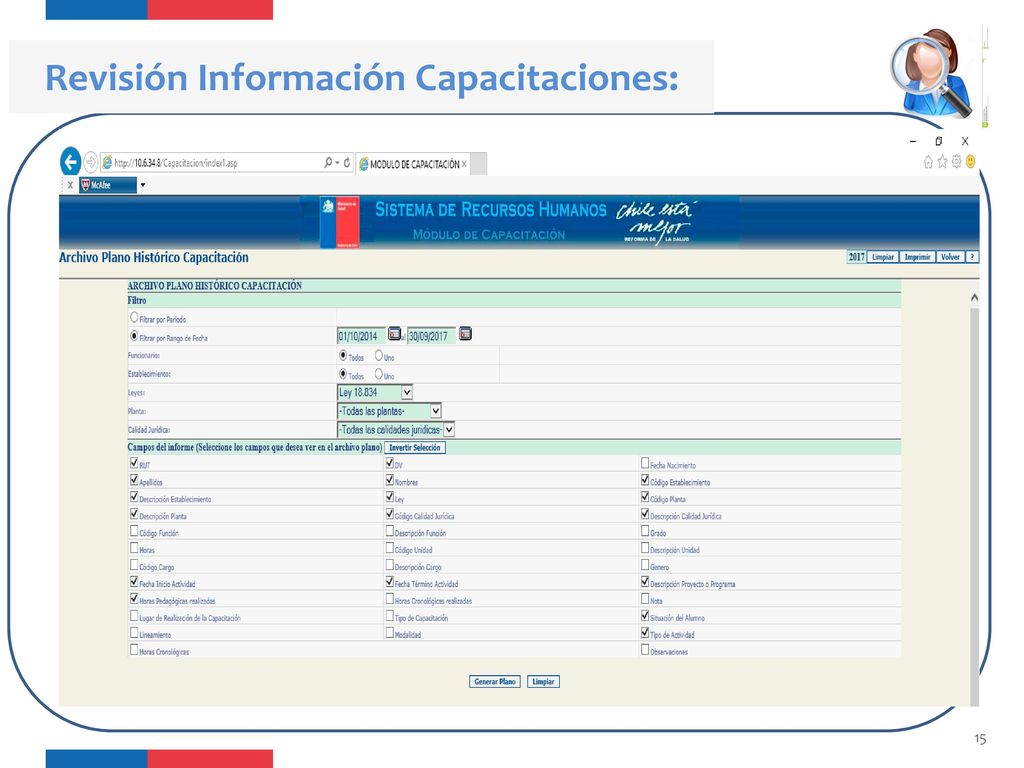The width and height of the screenshot is (1024, 768).
Task: Click the Chile government logo in banner
Action: (340, 223)
